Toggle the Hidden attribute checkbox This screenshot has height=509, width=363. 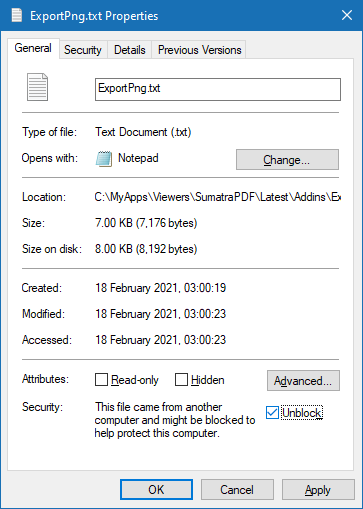[181, 379]
